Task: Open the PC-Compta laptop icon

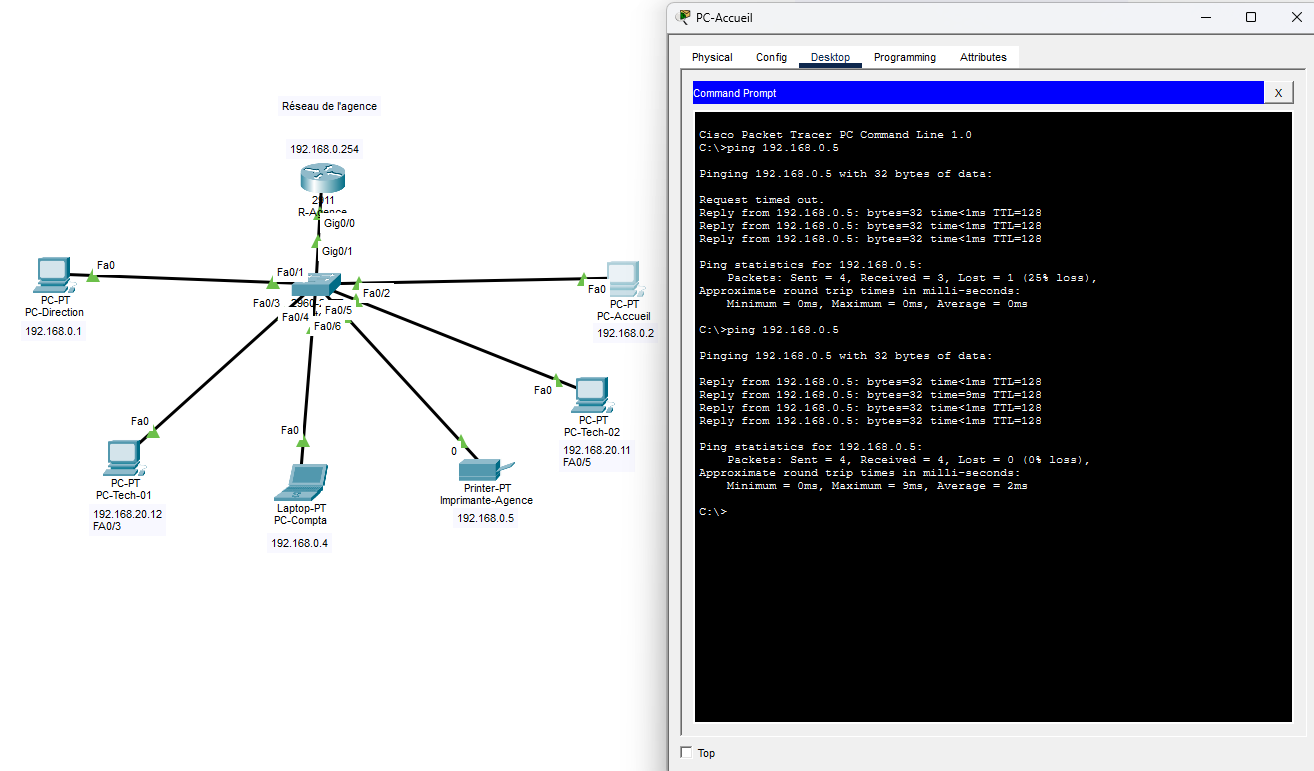Action: [301, 483]
